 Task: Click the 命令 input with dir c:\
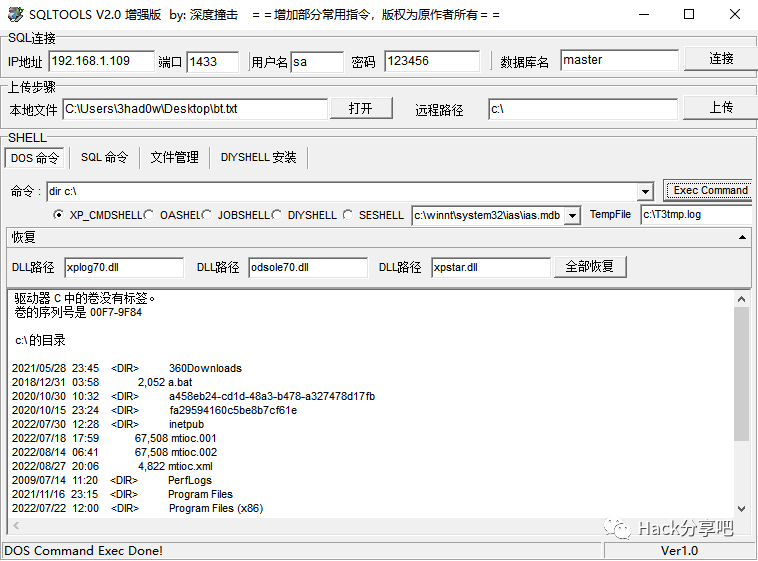click(x=342, y=192)
